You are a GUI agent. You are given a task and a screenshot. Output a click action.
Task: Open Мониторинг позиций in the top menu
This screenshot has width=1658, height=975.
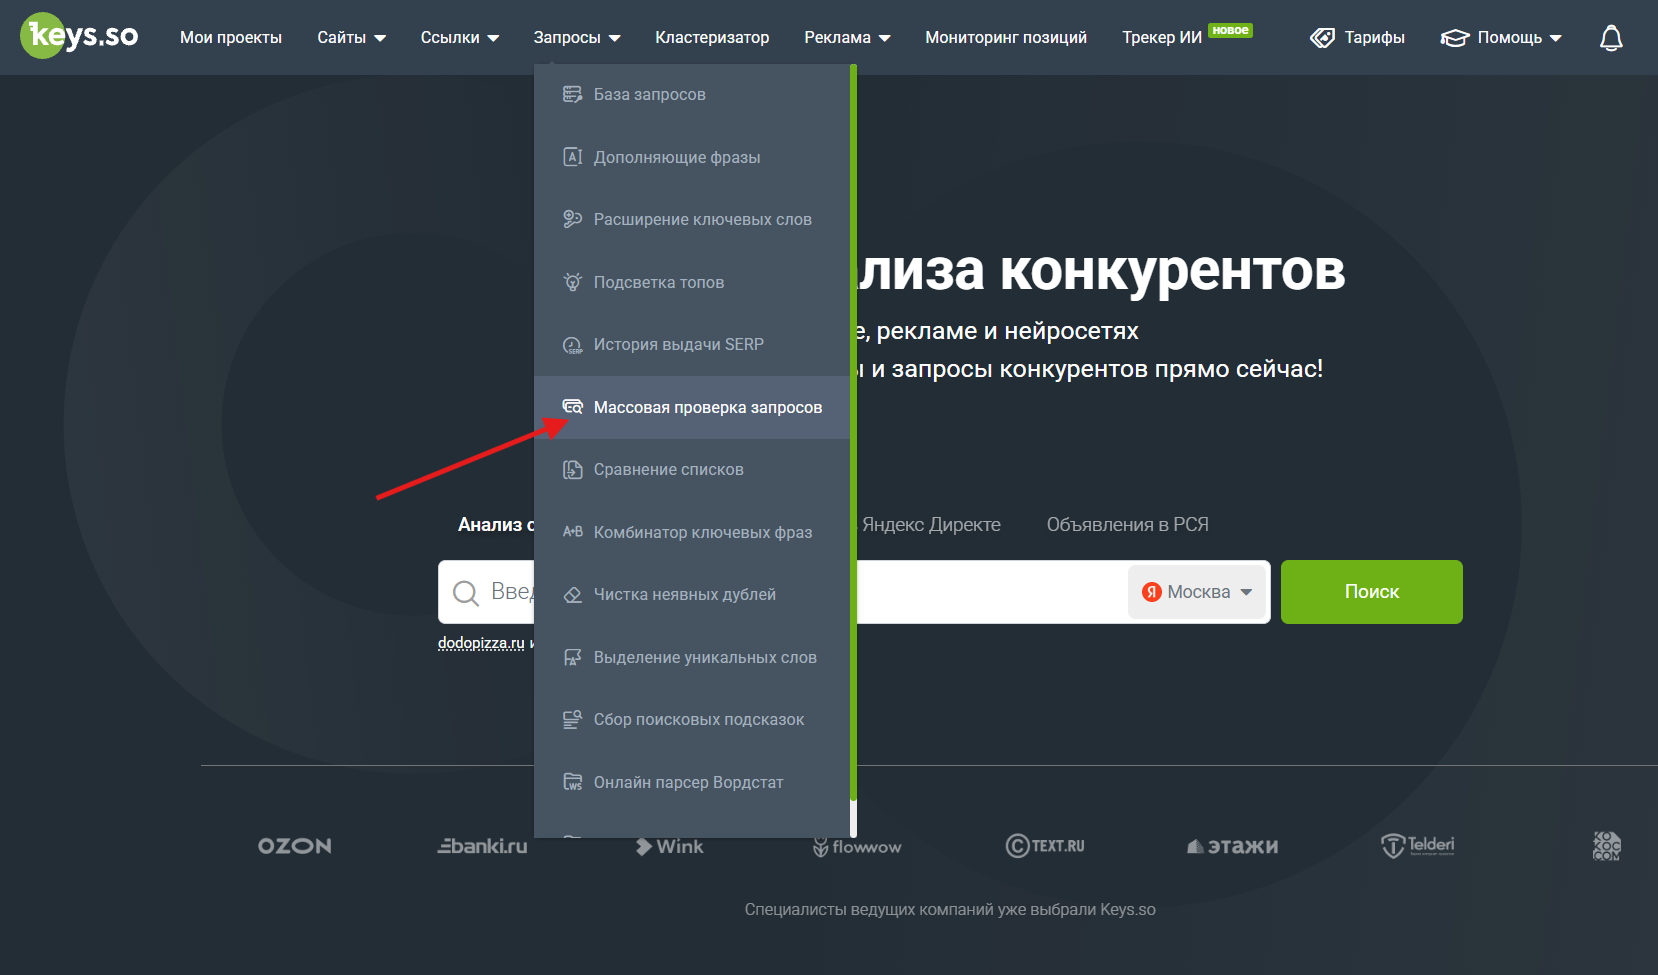click(1006, 38)
